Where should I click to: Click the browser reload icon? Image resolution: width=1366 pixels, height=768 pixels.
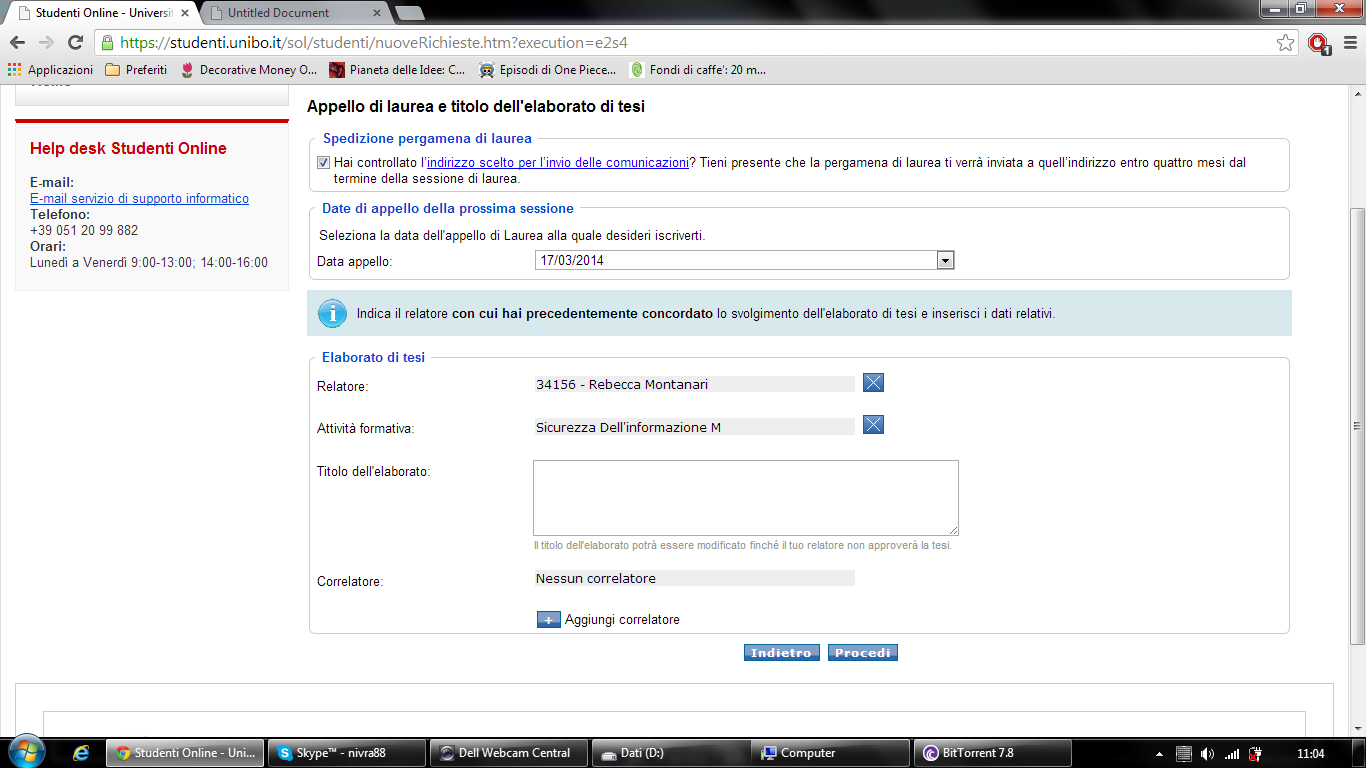click(75, 43)
